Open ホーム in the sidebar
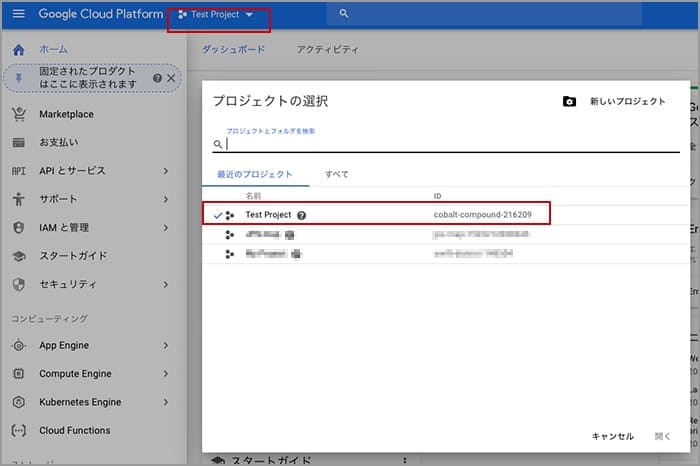Screen dimensions: 700x466 tap(53, 49)
